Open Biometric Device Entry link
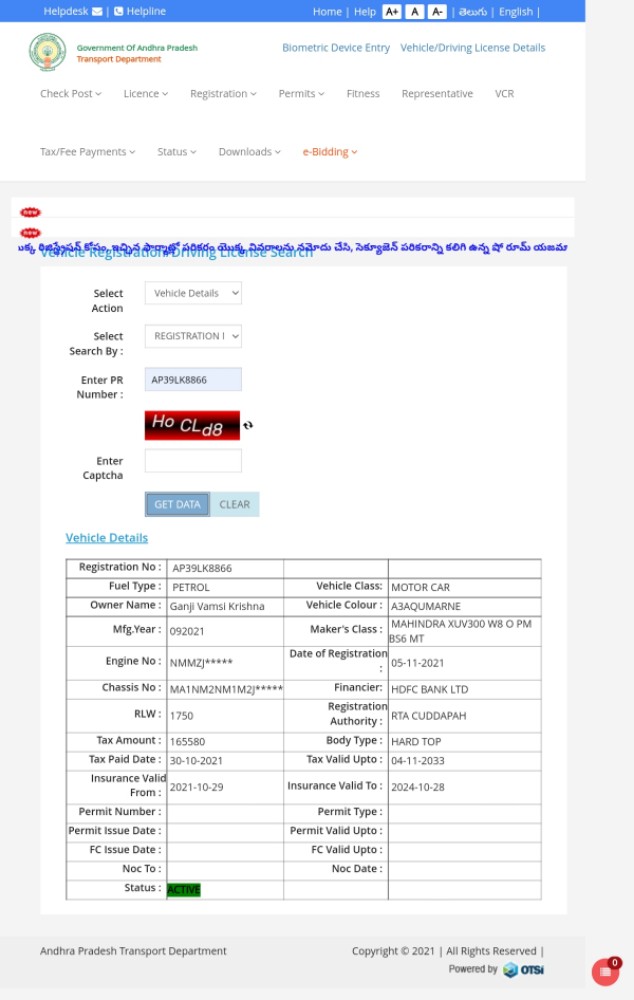Viewport: 634px width, 1000px height. pos(335,47)
